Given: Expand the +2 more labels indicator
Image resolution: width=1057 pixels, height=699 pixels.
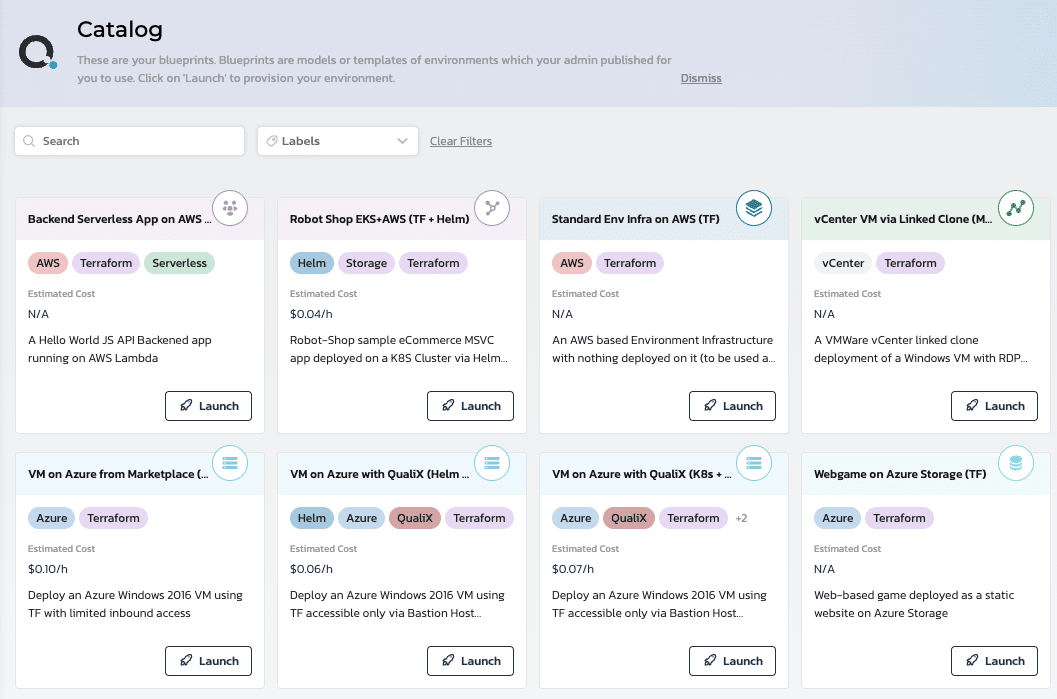Looking at the screenshot, I should (x=742, y=518).
